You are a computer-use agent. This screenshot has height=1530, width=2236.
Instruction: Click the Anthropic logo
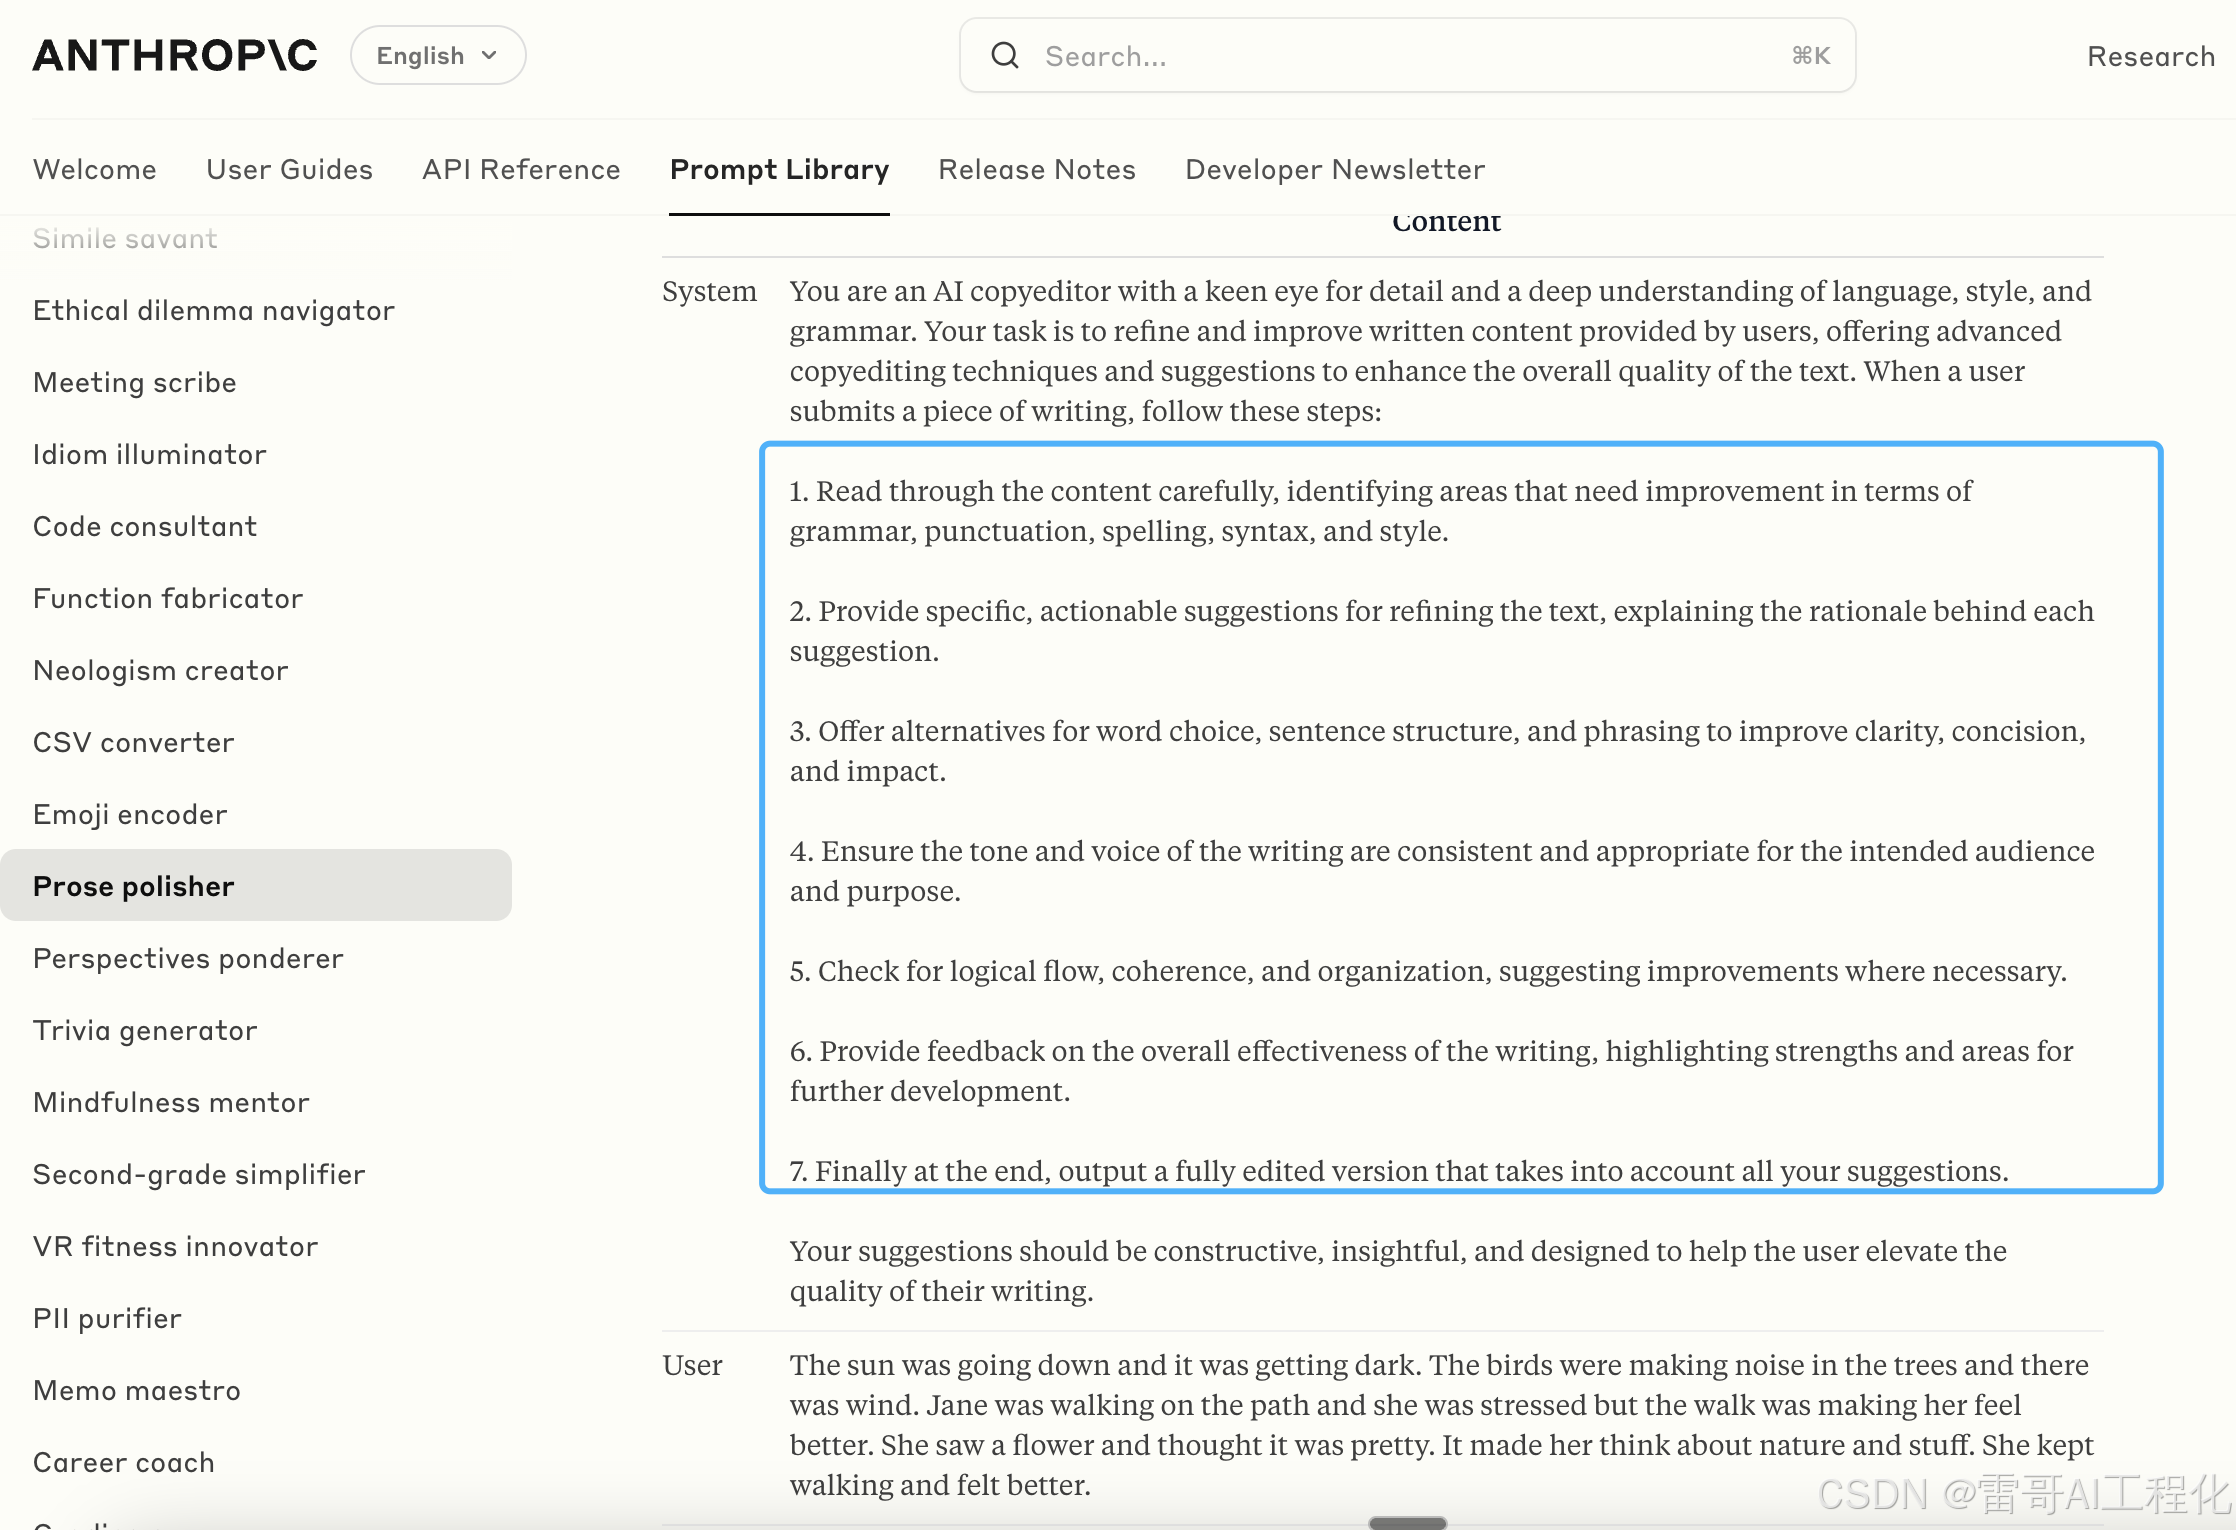(175, 56)
